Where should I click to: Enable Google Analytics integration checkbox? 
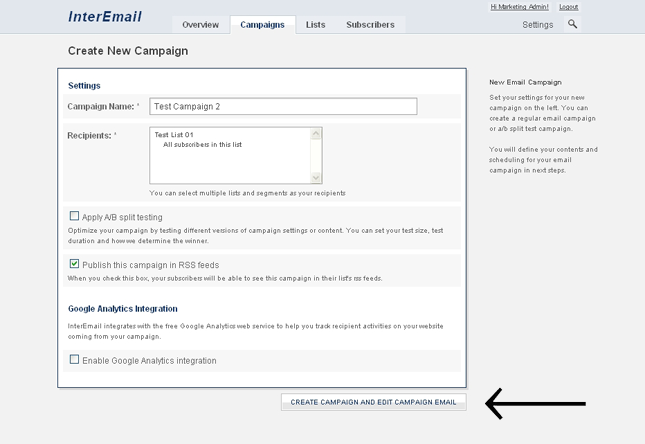[x=74, y=360]
